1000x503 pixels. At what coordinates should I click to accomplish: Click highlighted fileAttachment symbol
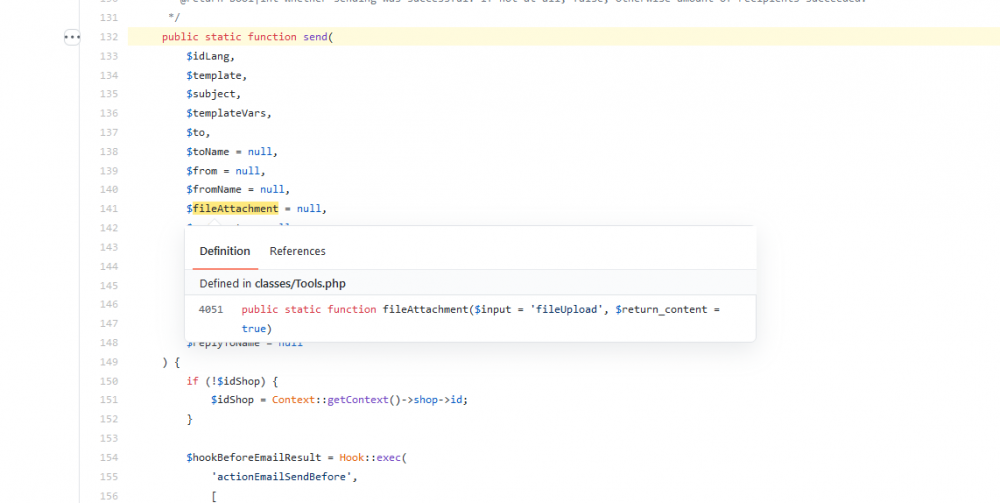point(235,208)
